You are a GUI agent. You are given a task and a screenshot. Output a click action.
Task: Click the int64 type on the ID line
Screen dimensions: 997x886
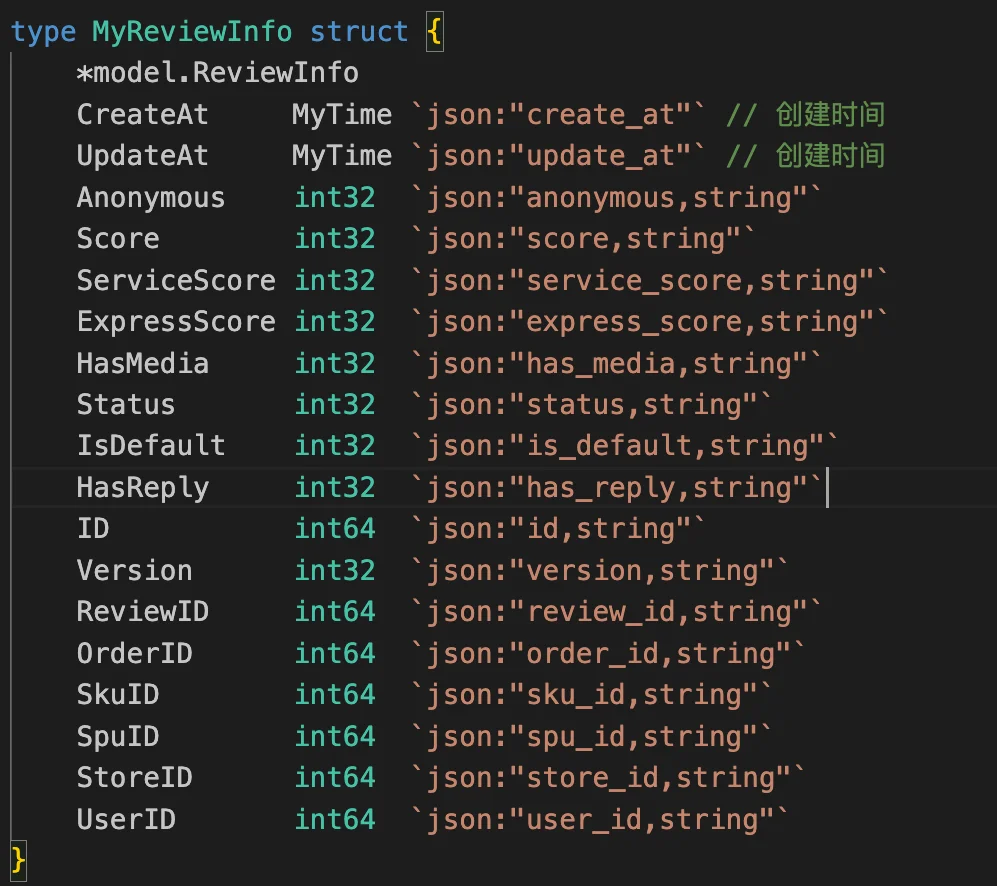pos(335,529)
